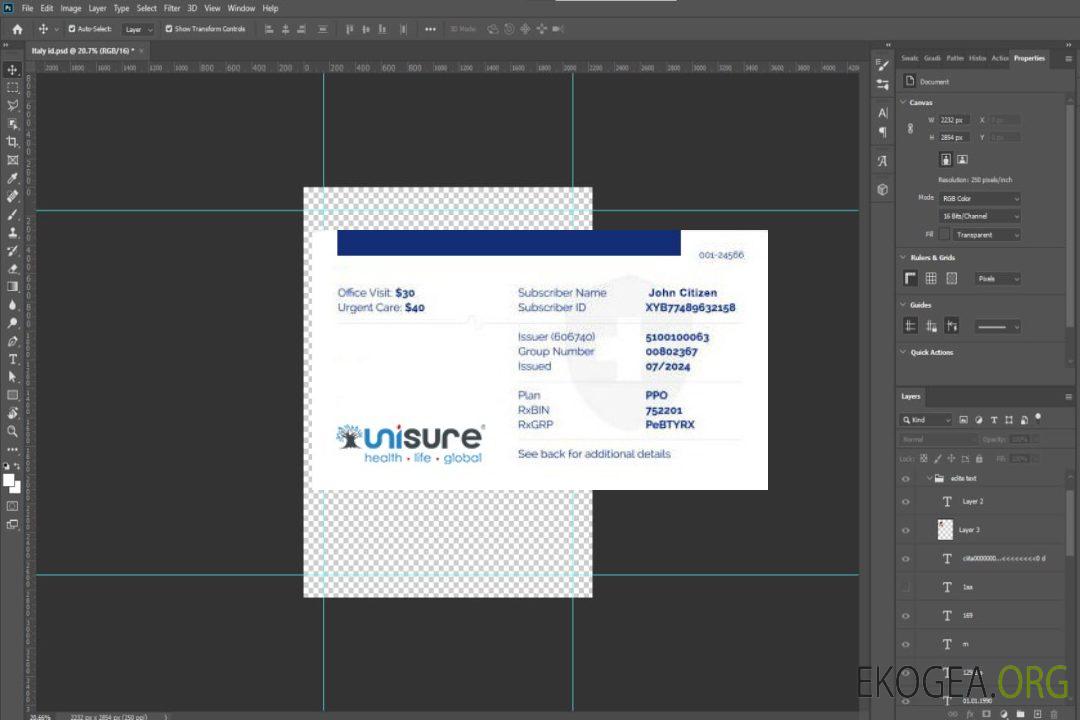Select the Horizontal Type tool
1080x720 pixels.
pos(13,359)
